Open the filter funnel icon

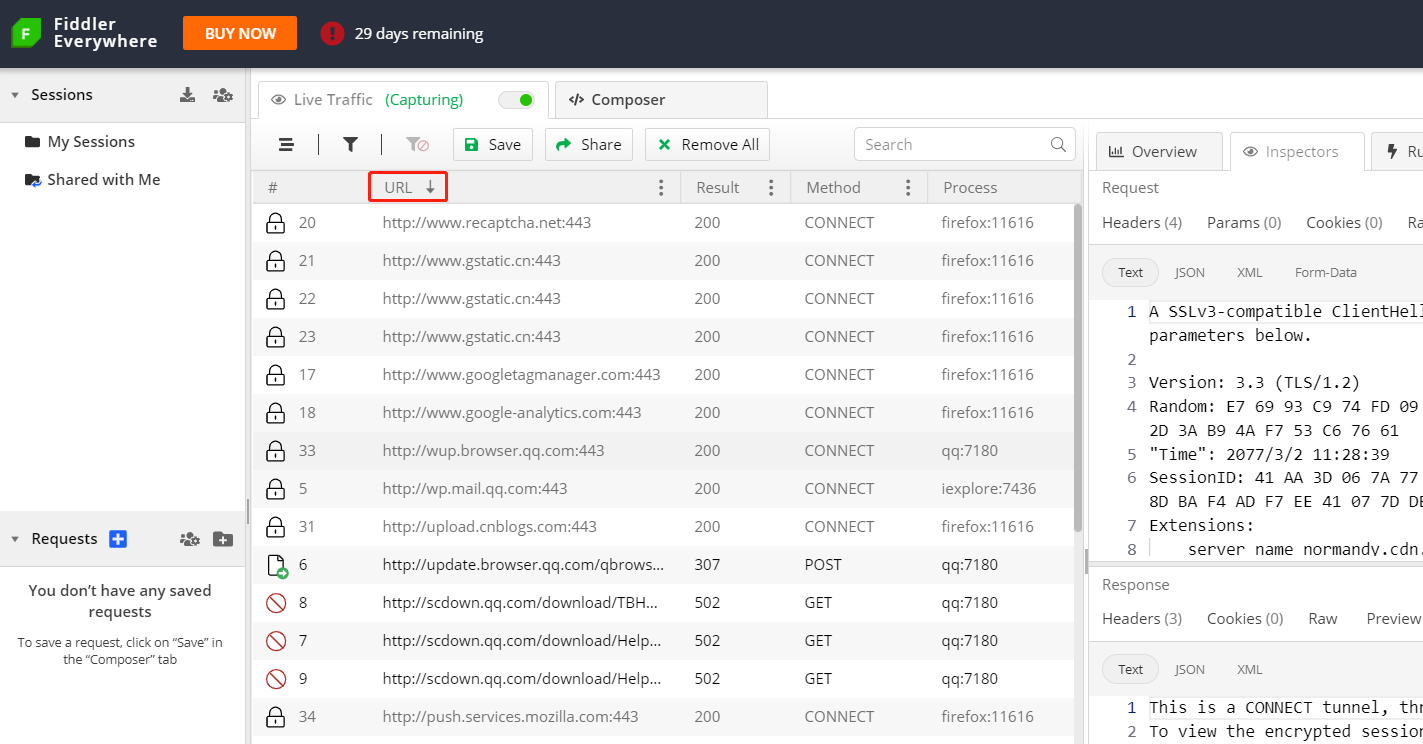pos(350,145)
